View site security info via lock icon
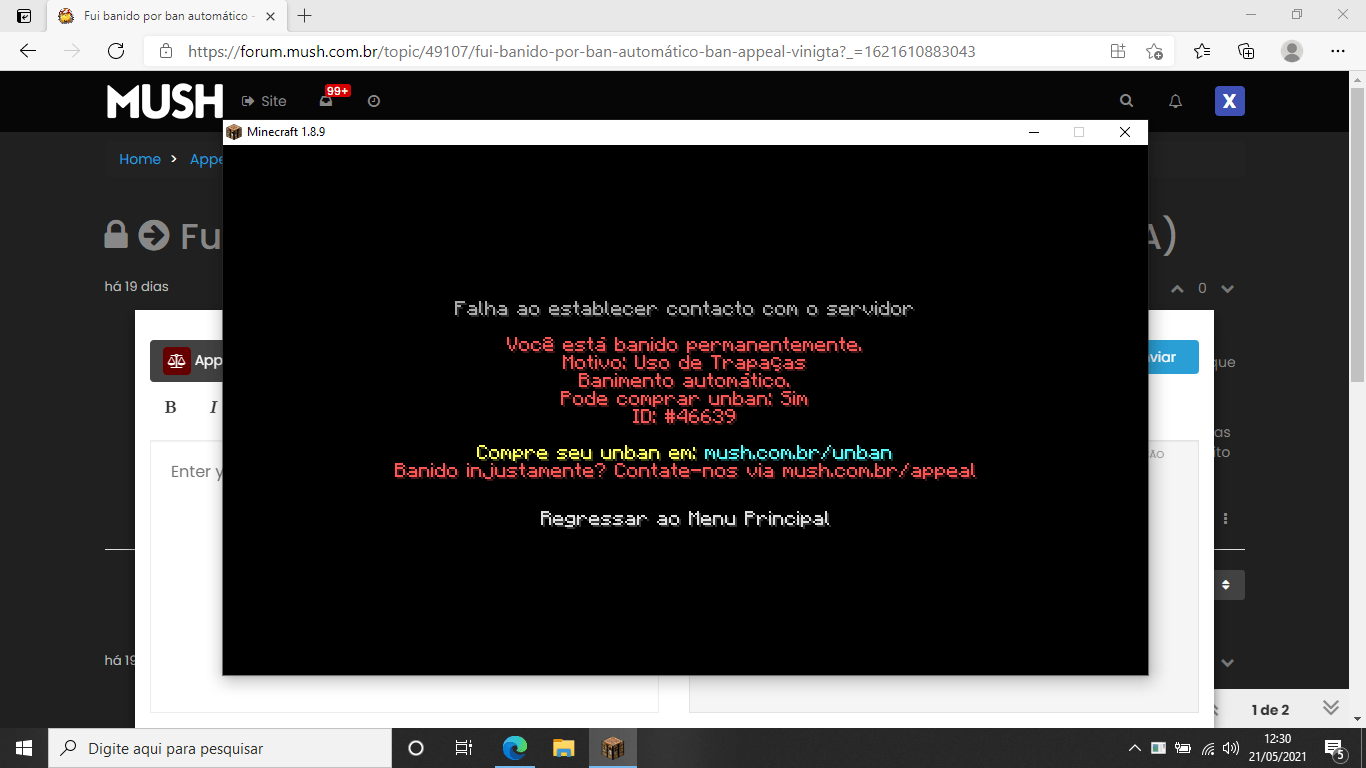The height and width of the screenshot is (768, 1366). click(166, 51)
